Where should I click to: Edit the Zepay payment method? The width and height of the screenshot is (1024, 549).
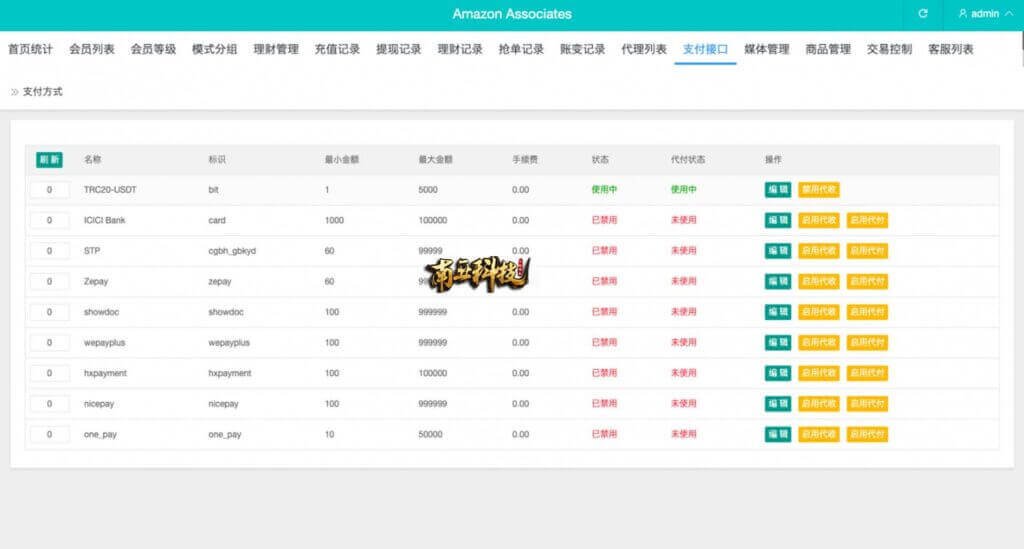coord(777,282)
